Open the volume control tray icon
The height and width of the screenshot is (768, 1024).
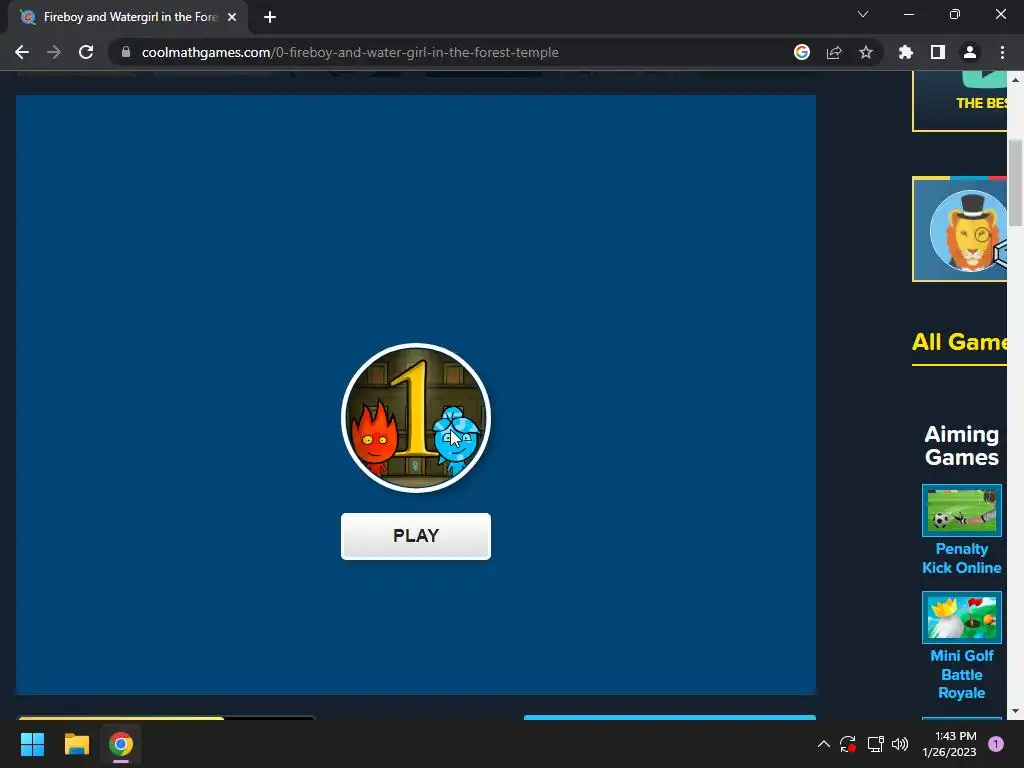click(900, 744)
